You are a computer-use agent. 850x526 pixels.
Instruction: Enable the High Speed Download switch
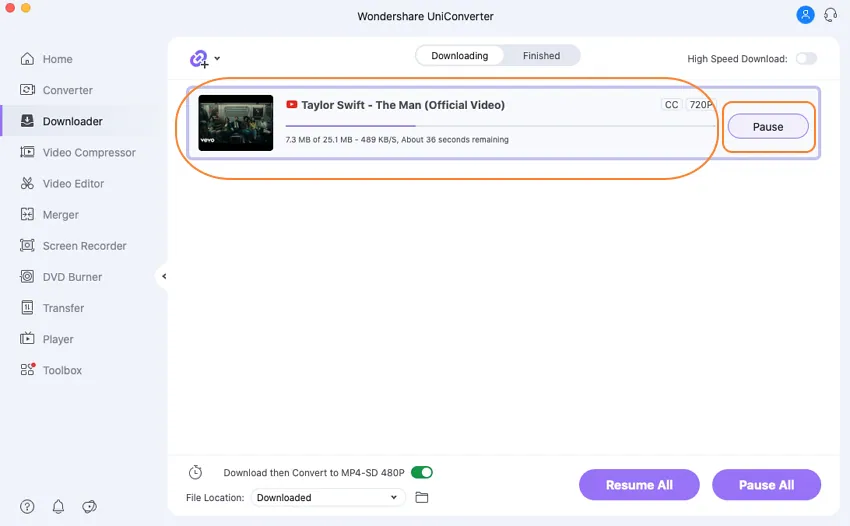pyautogui.click(x=806, y=59)
